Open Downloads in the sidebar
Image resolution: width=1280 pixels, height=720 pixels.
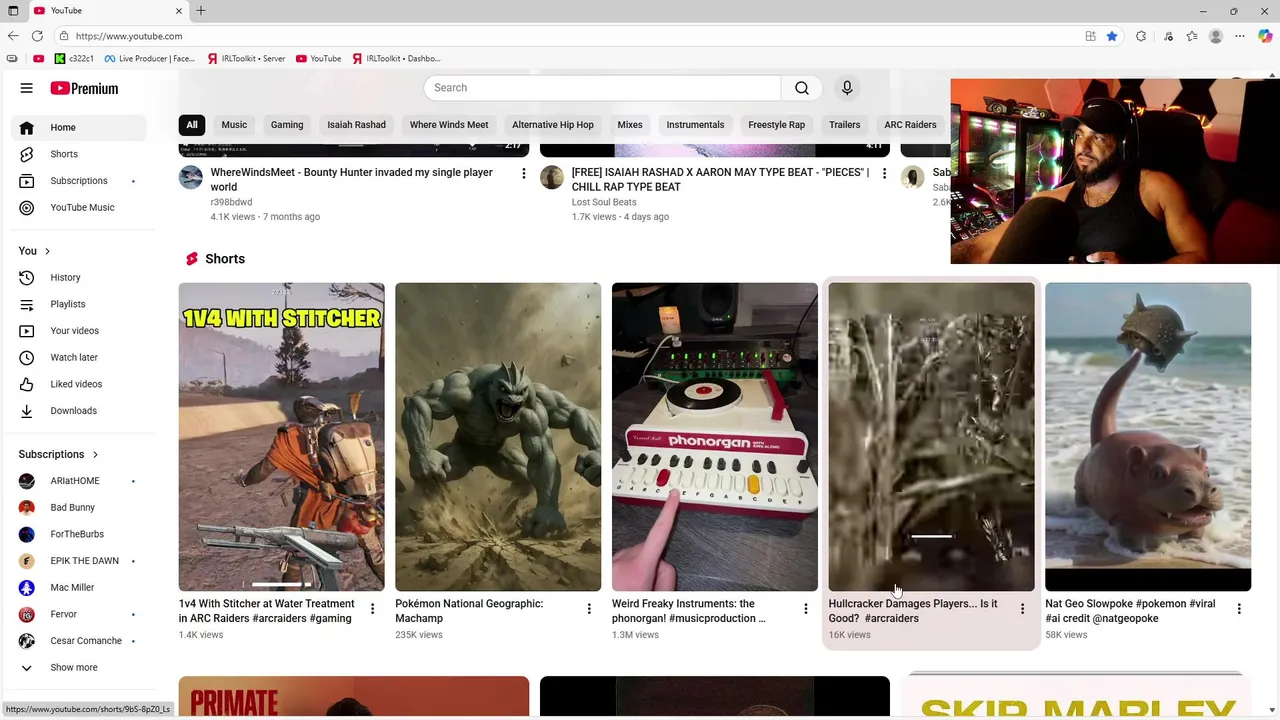(79, 411)
